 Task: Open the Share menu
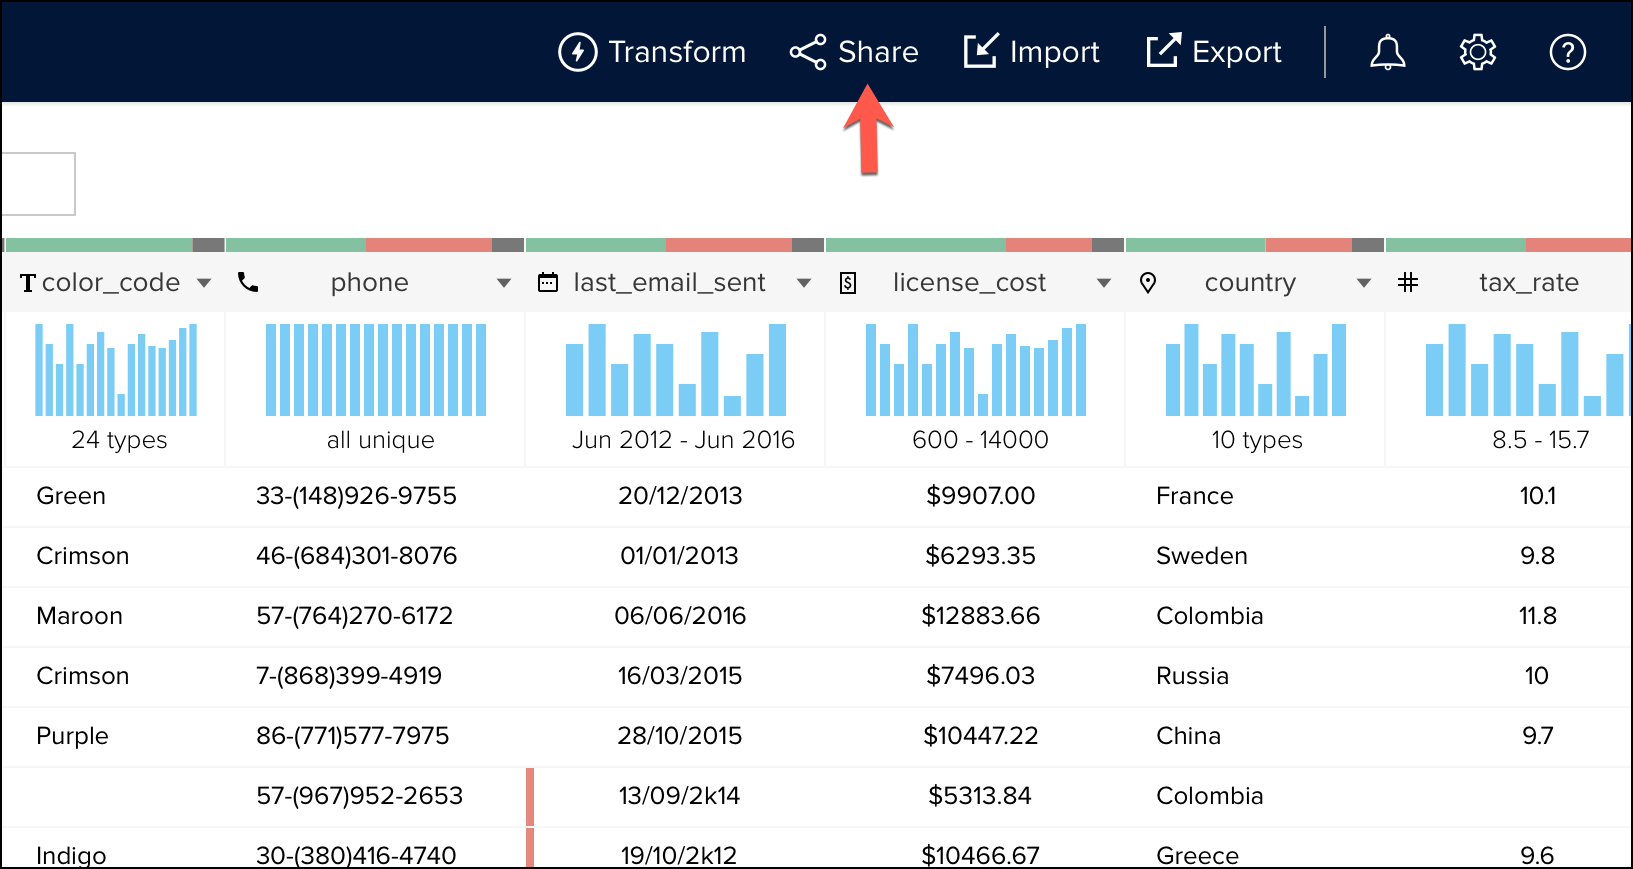pyautogui.click(x=854, y=52)
